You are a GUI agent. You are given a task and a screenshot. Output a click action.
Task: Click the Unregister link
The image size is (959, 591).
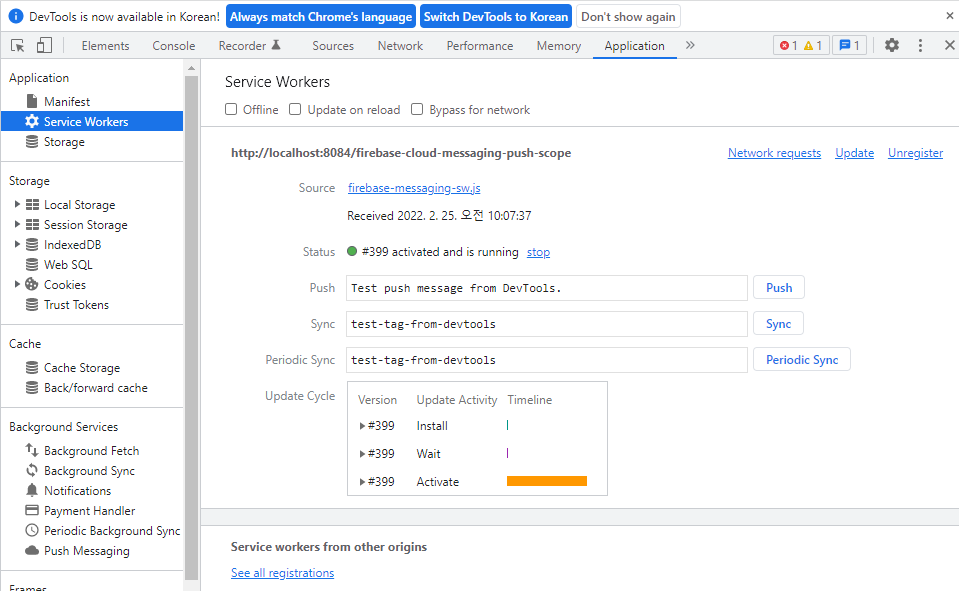coord(915,153)
